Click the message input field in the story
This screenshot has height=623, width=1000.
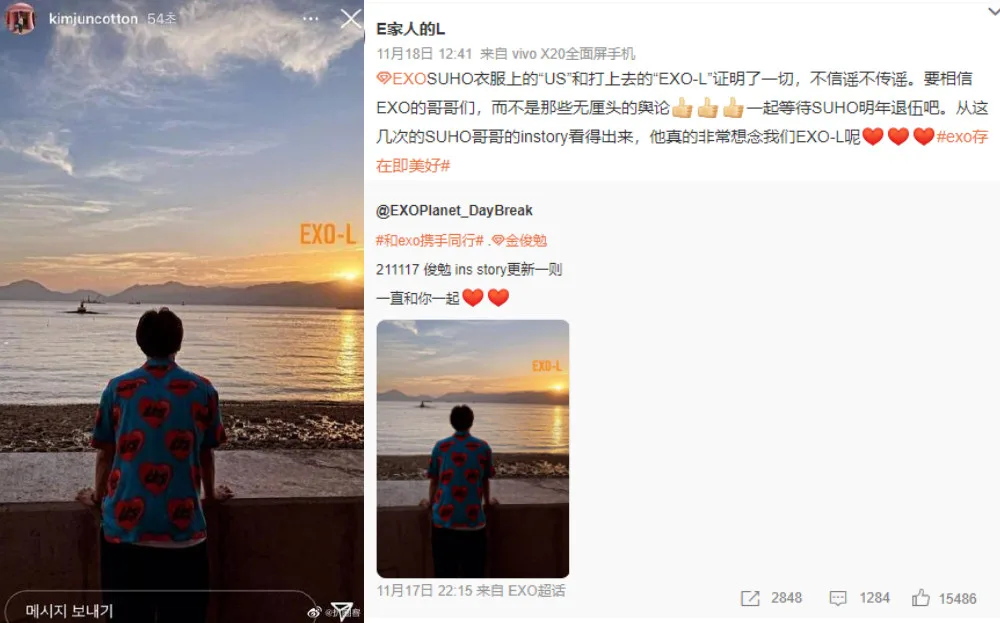[159, 609]
